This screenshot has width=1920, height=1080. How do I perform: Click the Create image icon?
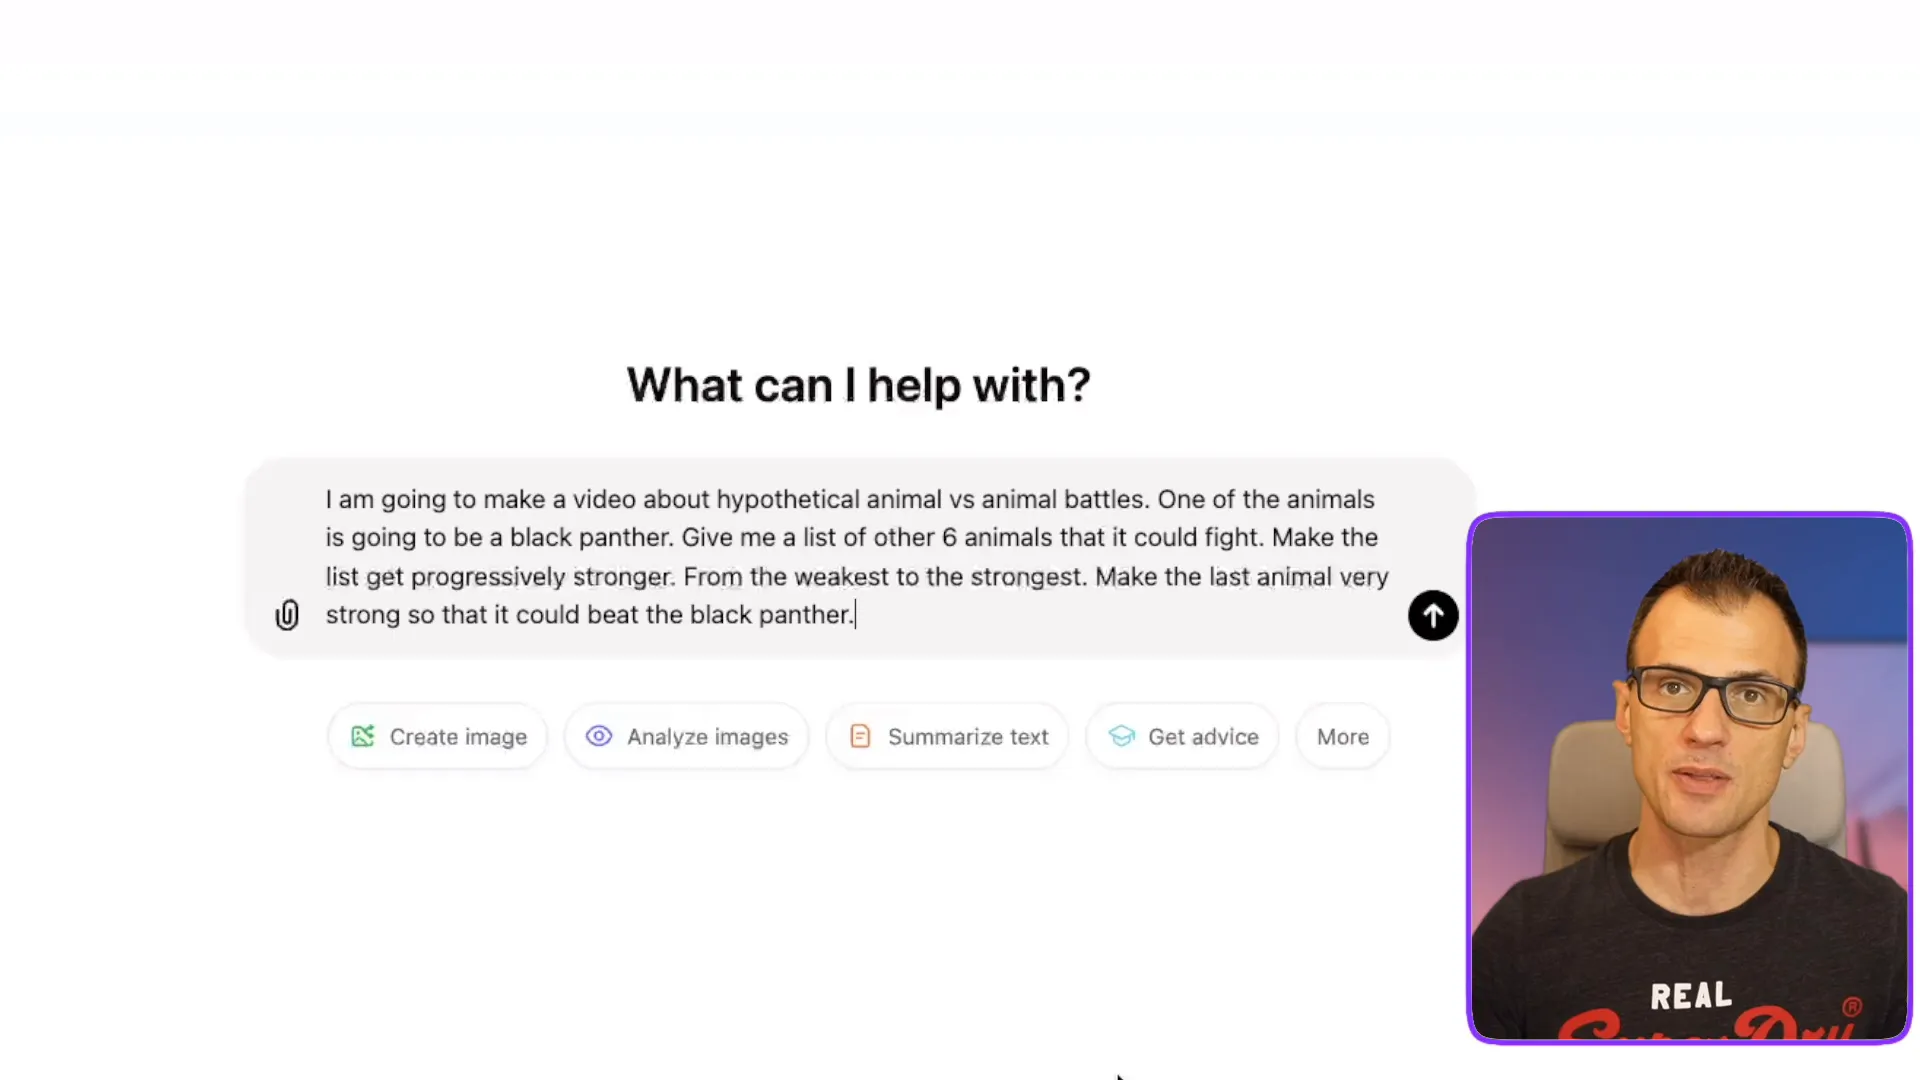point(363,736)
